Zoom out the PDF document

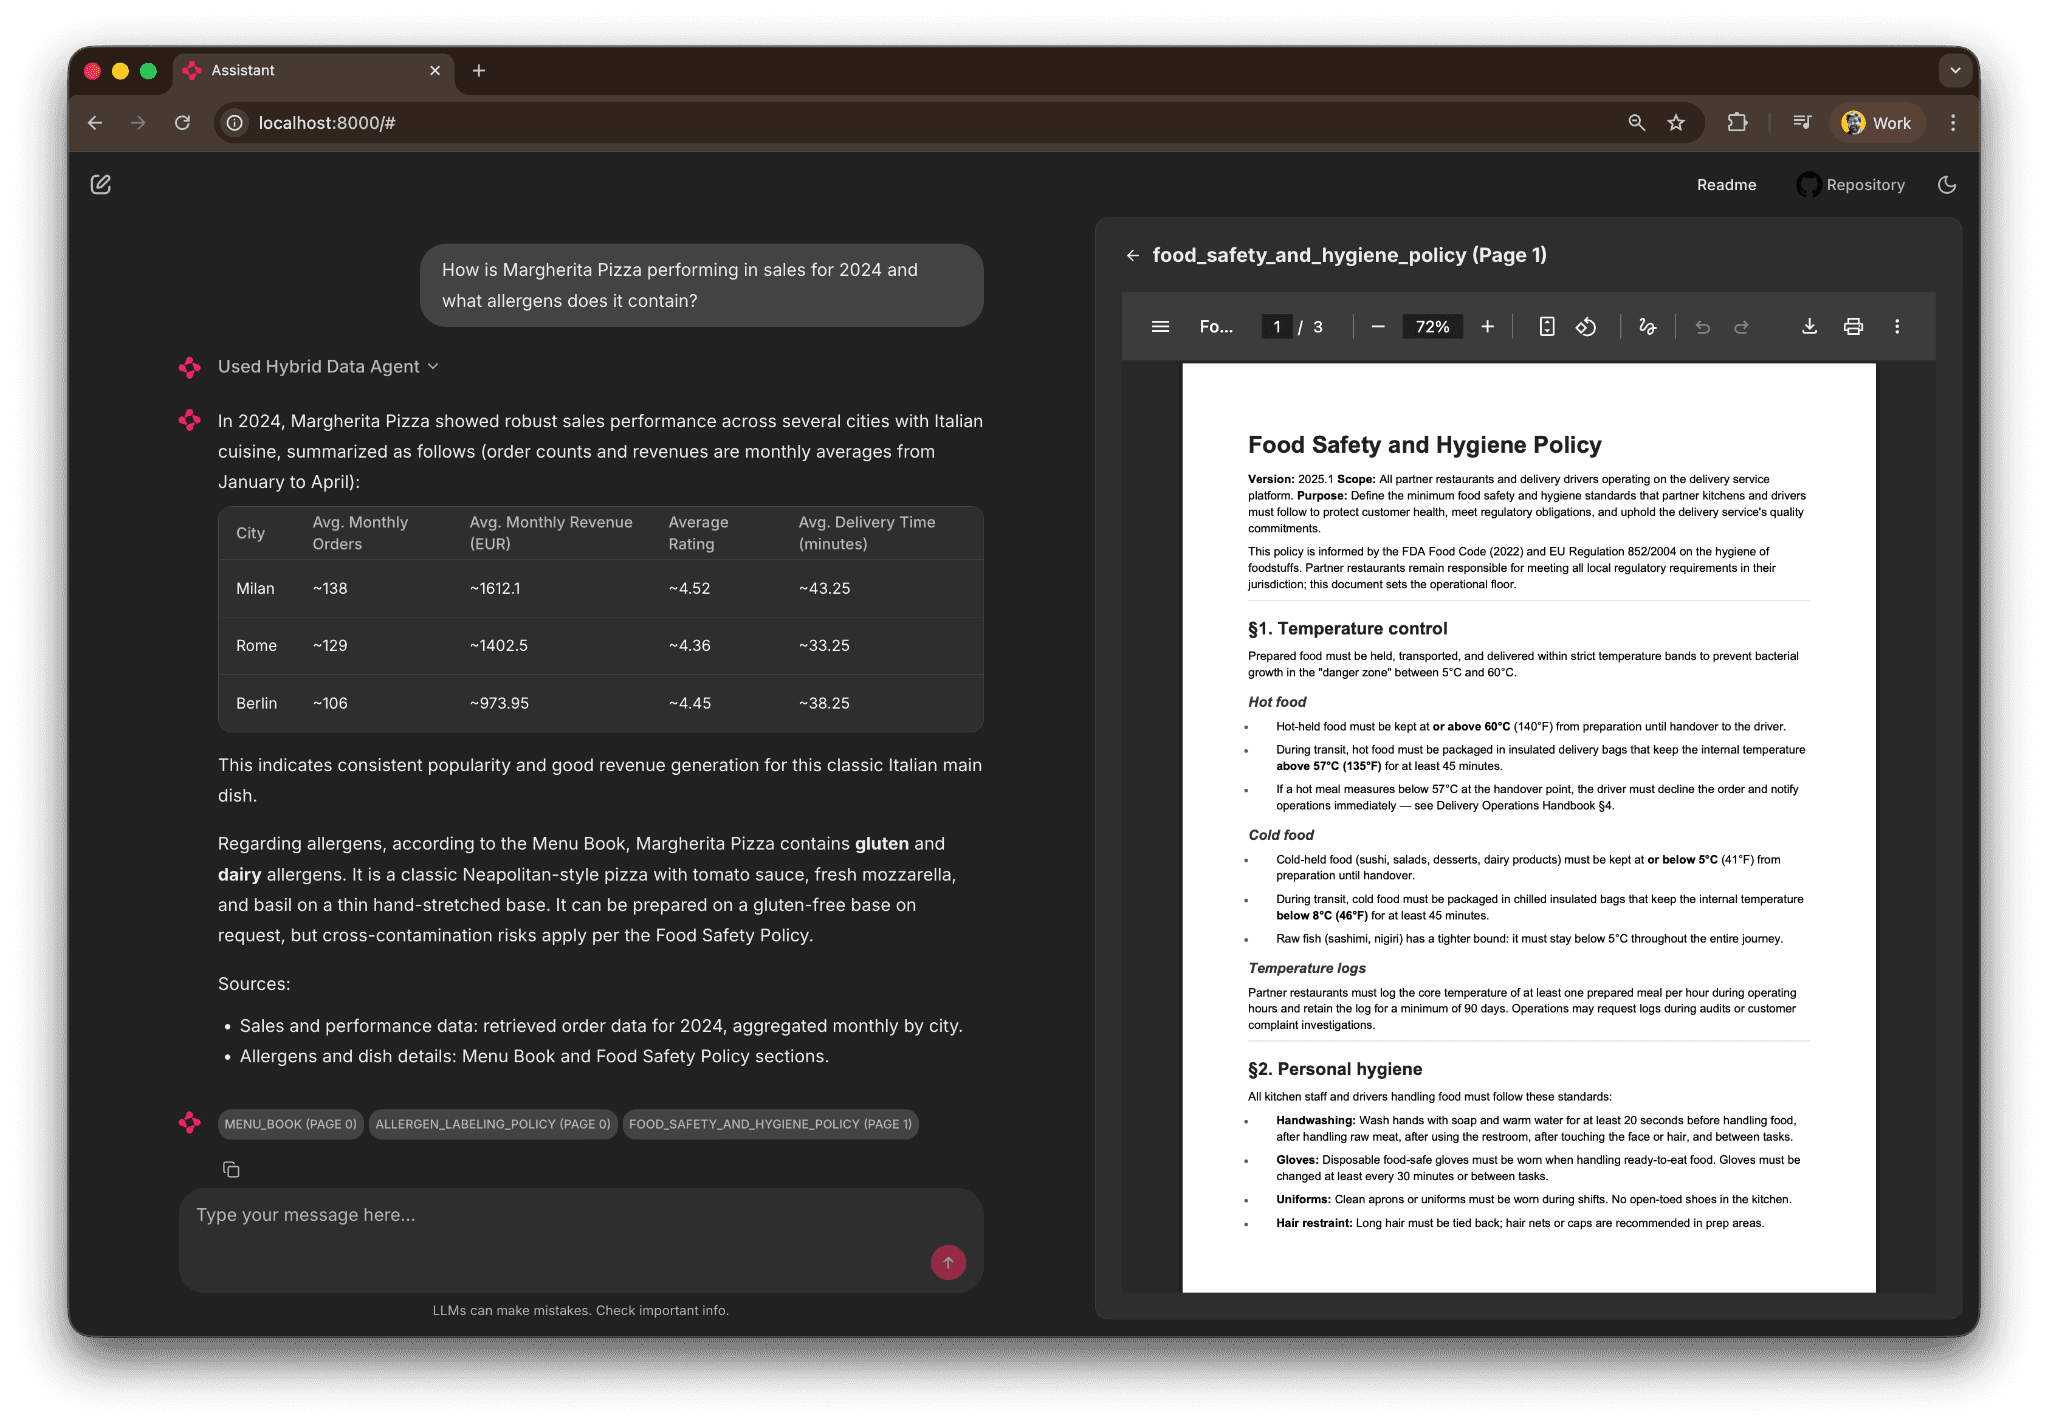pos(1377,326)
